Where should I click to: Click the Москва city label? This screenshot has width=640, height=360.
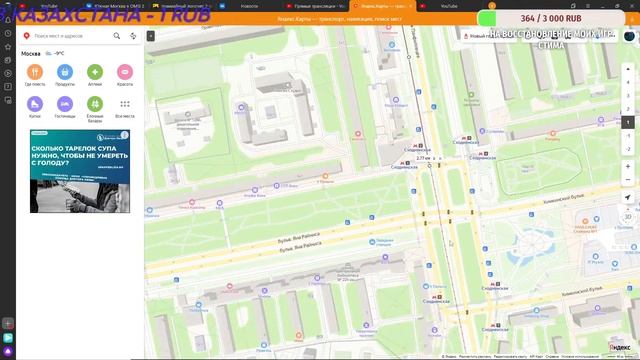pyautogui.click(x=31, y=53)
